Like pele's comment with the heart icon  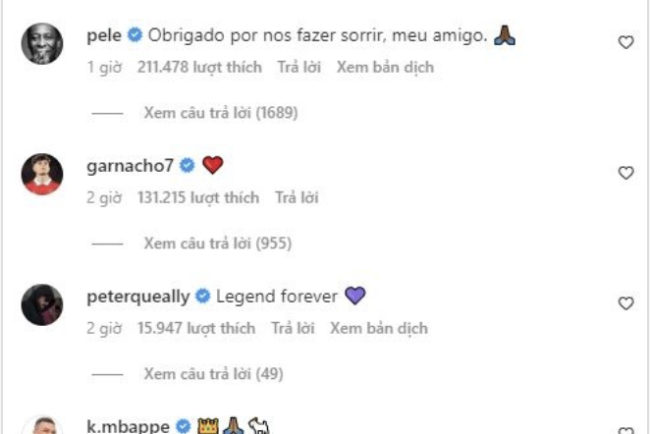[626, 42]
